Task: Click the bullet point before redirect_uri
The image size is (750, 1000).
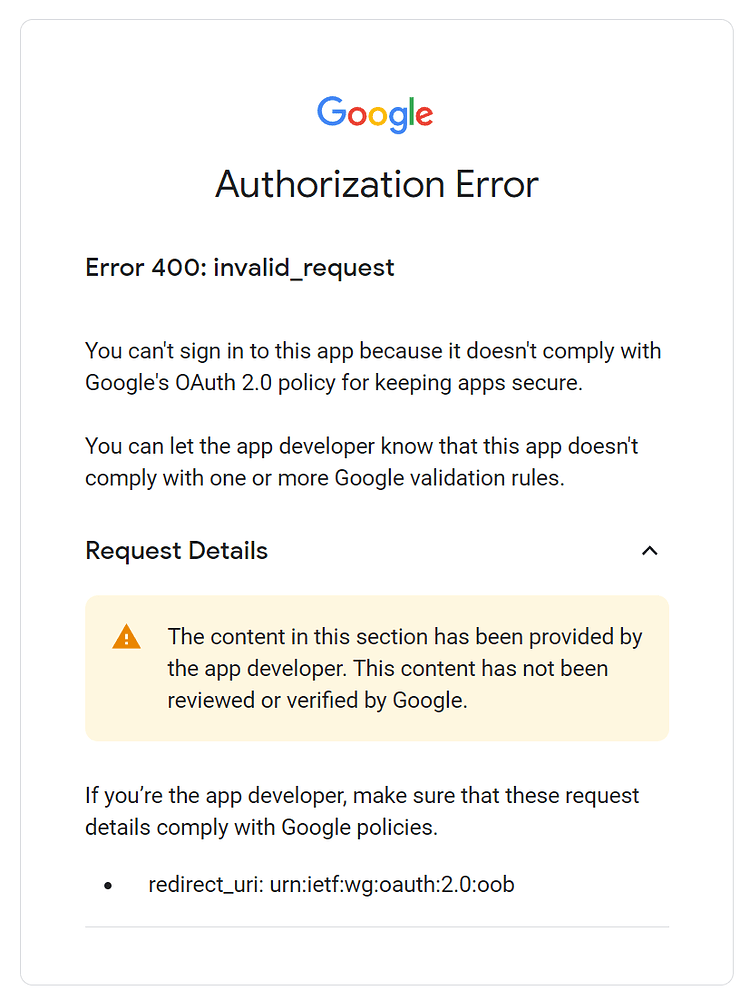Action: [x=109, y=886]
